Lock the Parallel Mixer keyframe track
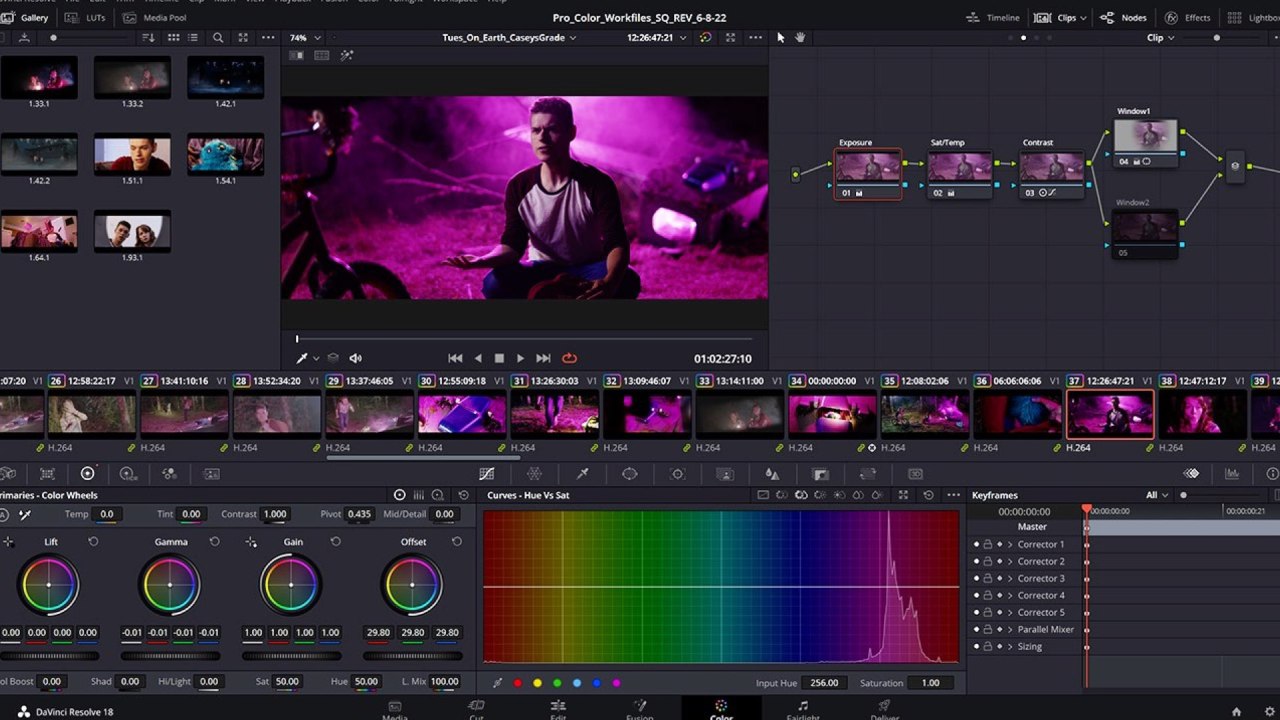This screenshot has width=1280, height=720. pos(987,629)
